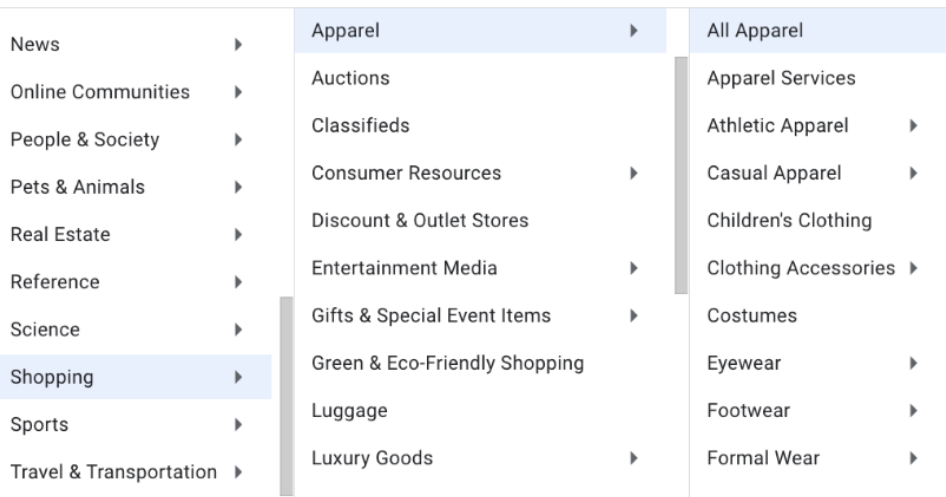This screenshot has width=946, height=497.
Task: Select Pets & Animals category
Action: tap(77, 187)
